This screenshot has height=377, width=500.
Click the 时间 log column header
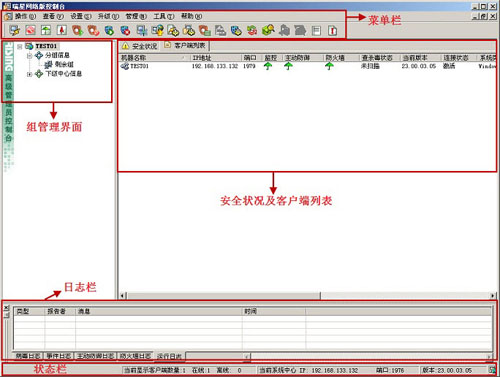click(x=274, y=311)
